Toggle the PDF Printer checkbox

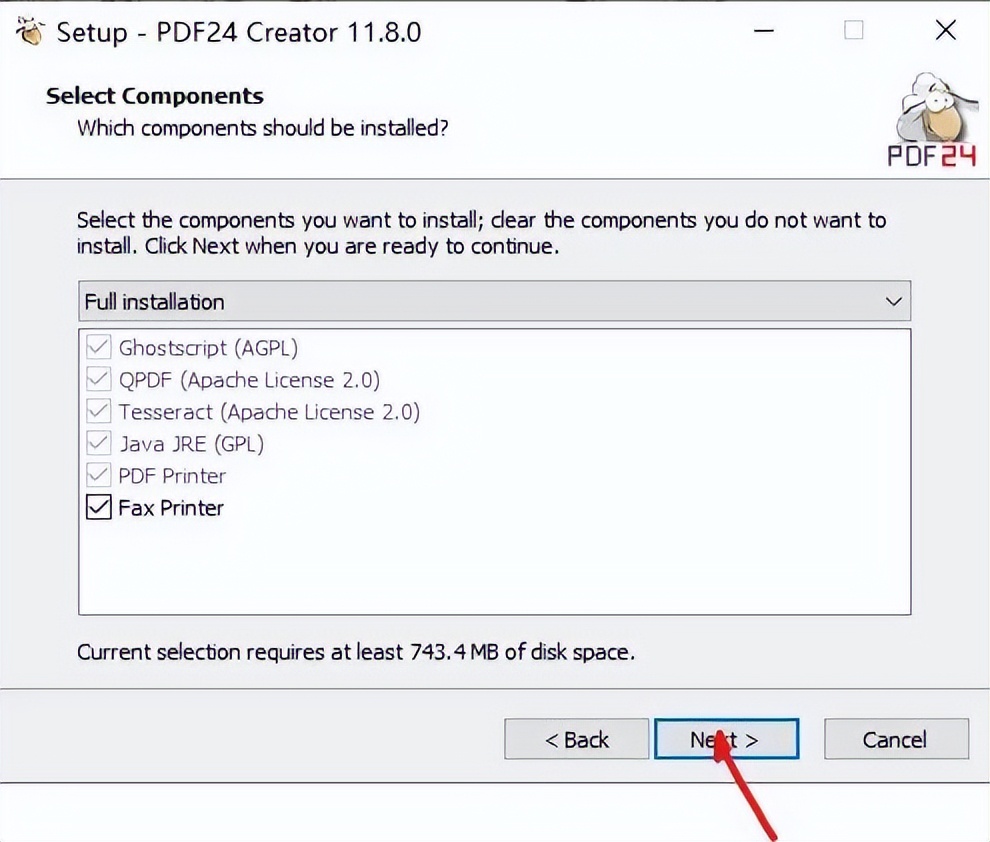click(98, 475)
